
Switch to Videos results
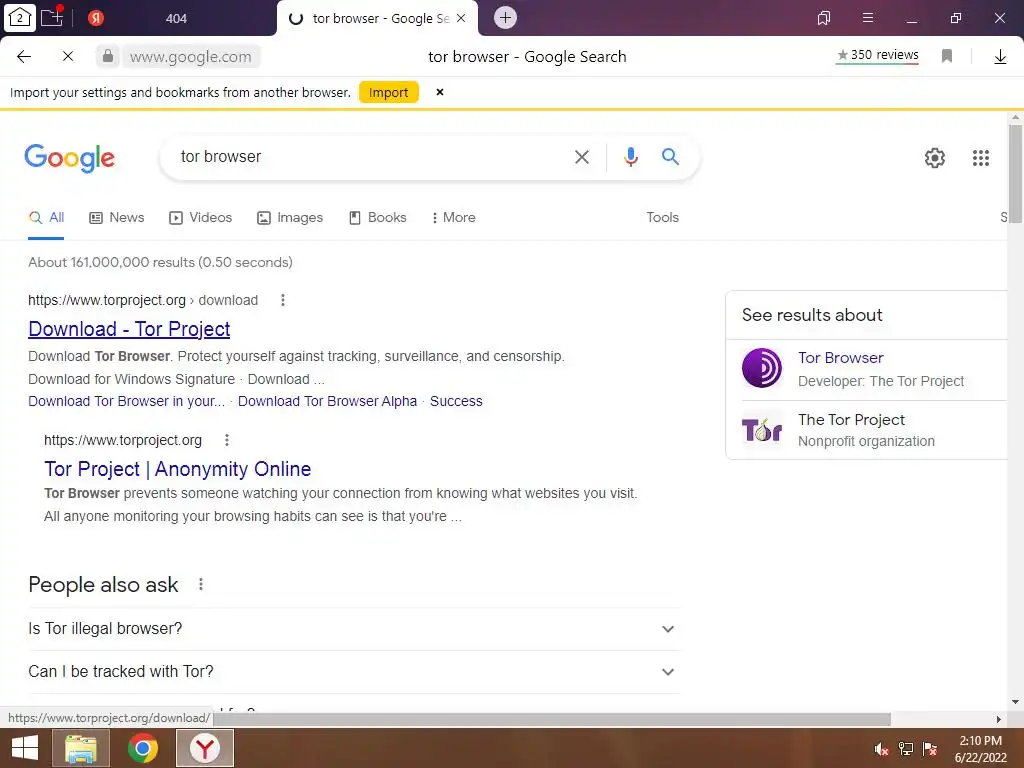tap(200, 217)
